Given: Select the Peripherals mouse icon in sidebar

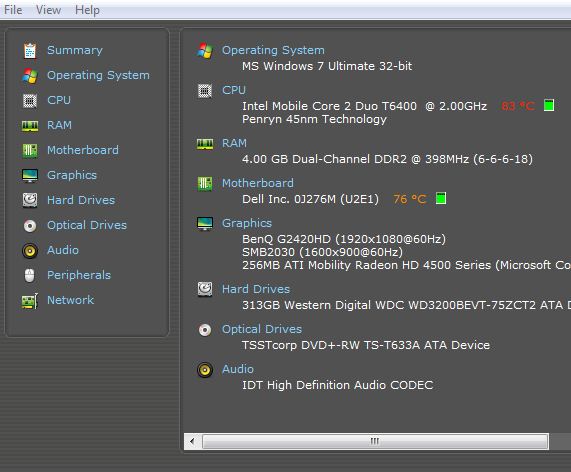Looking at the screenshot, I should tap(30, 276).
